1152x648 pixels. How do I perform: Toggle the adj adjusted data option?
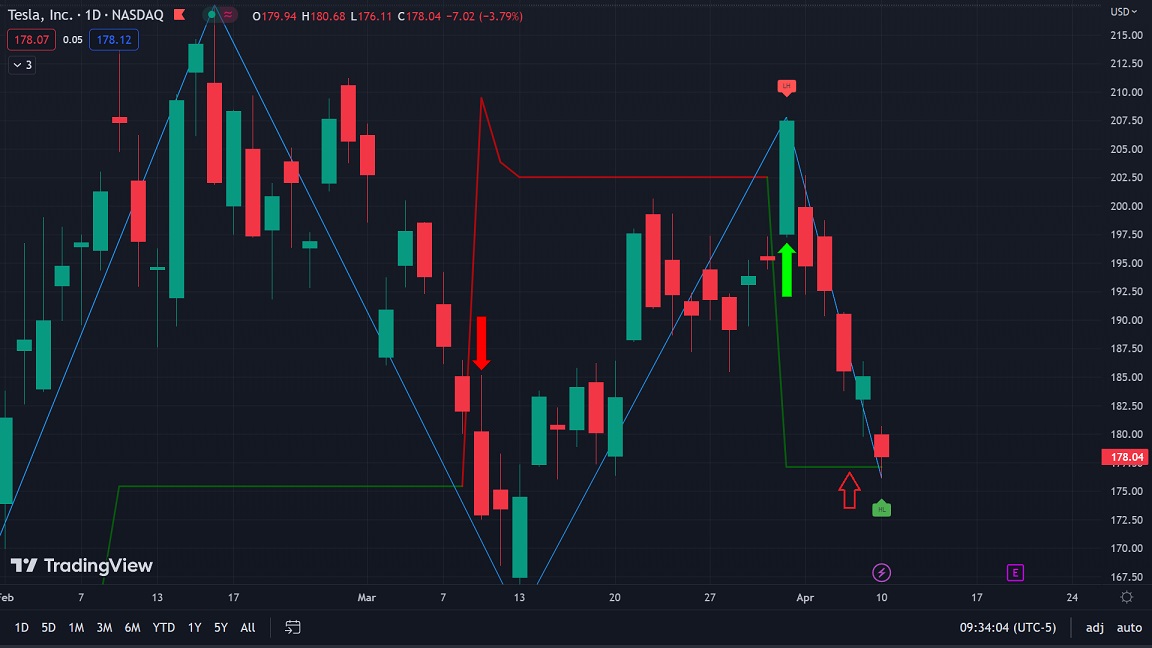point(1094,627)
